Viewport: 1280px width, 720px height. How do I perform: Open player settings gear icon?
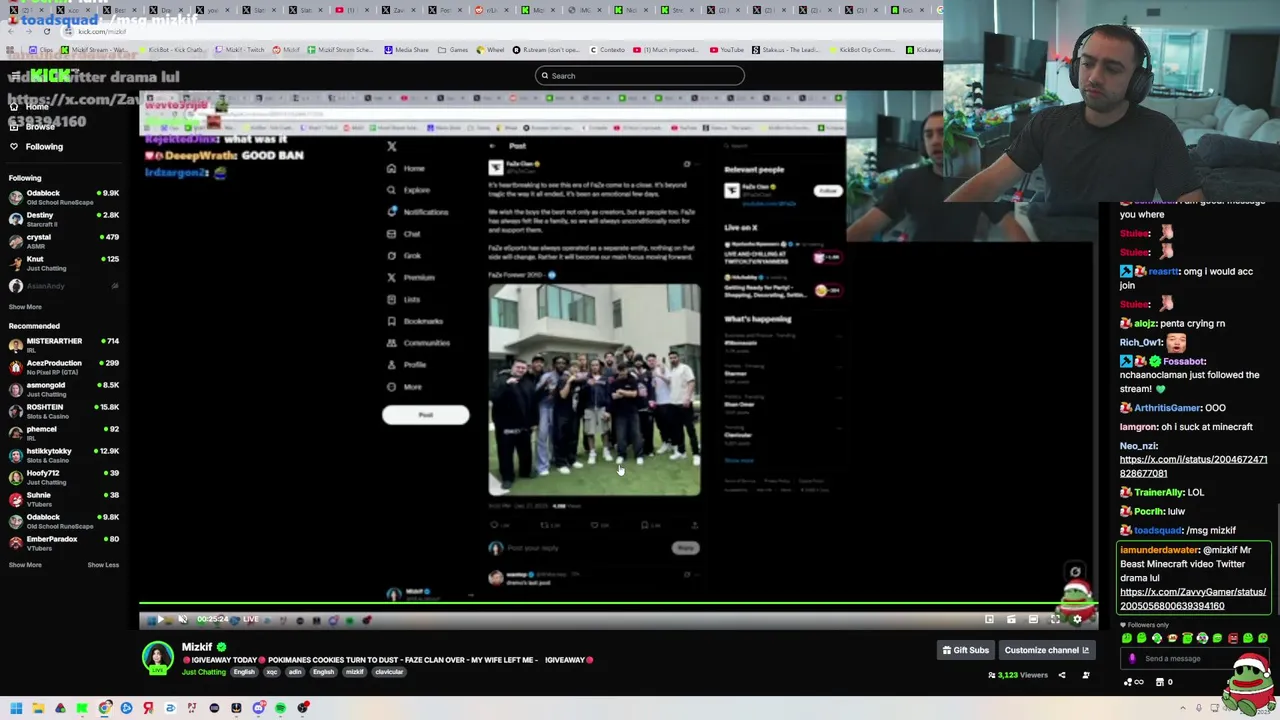click(1077, 620)
